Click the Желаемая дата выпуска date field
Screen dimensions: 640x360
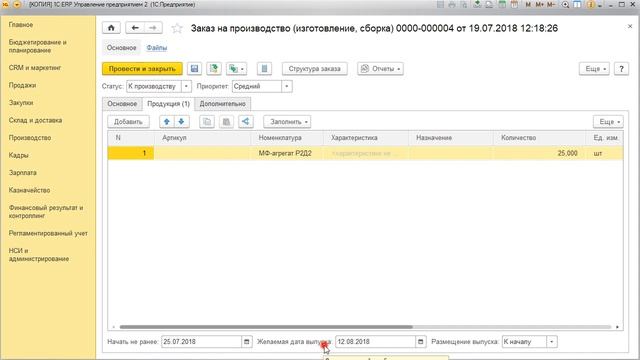point(375,342)
